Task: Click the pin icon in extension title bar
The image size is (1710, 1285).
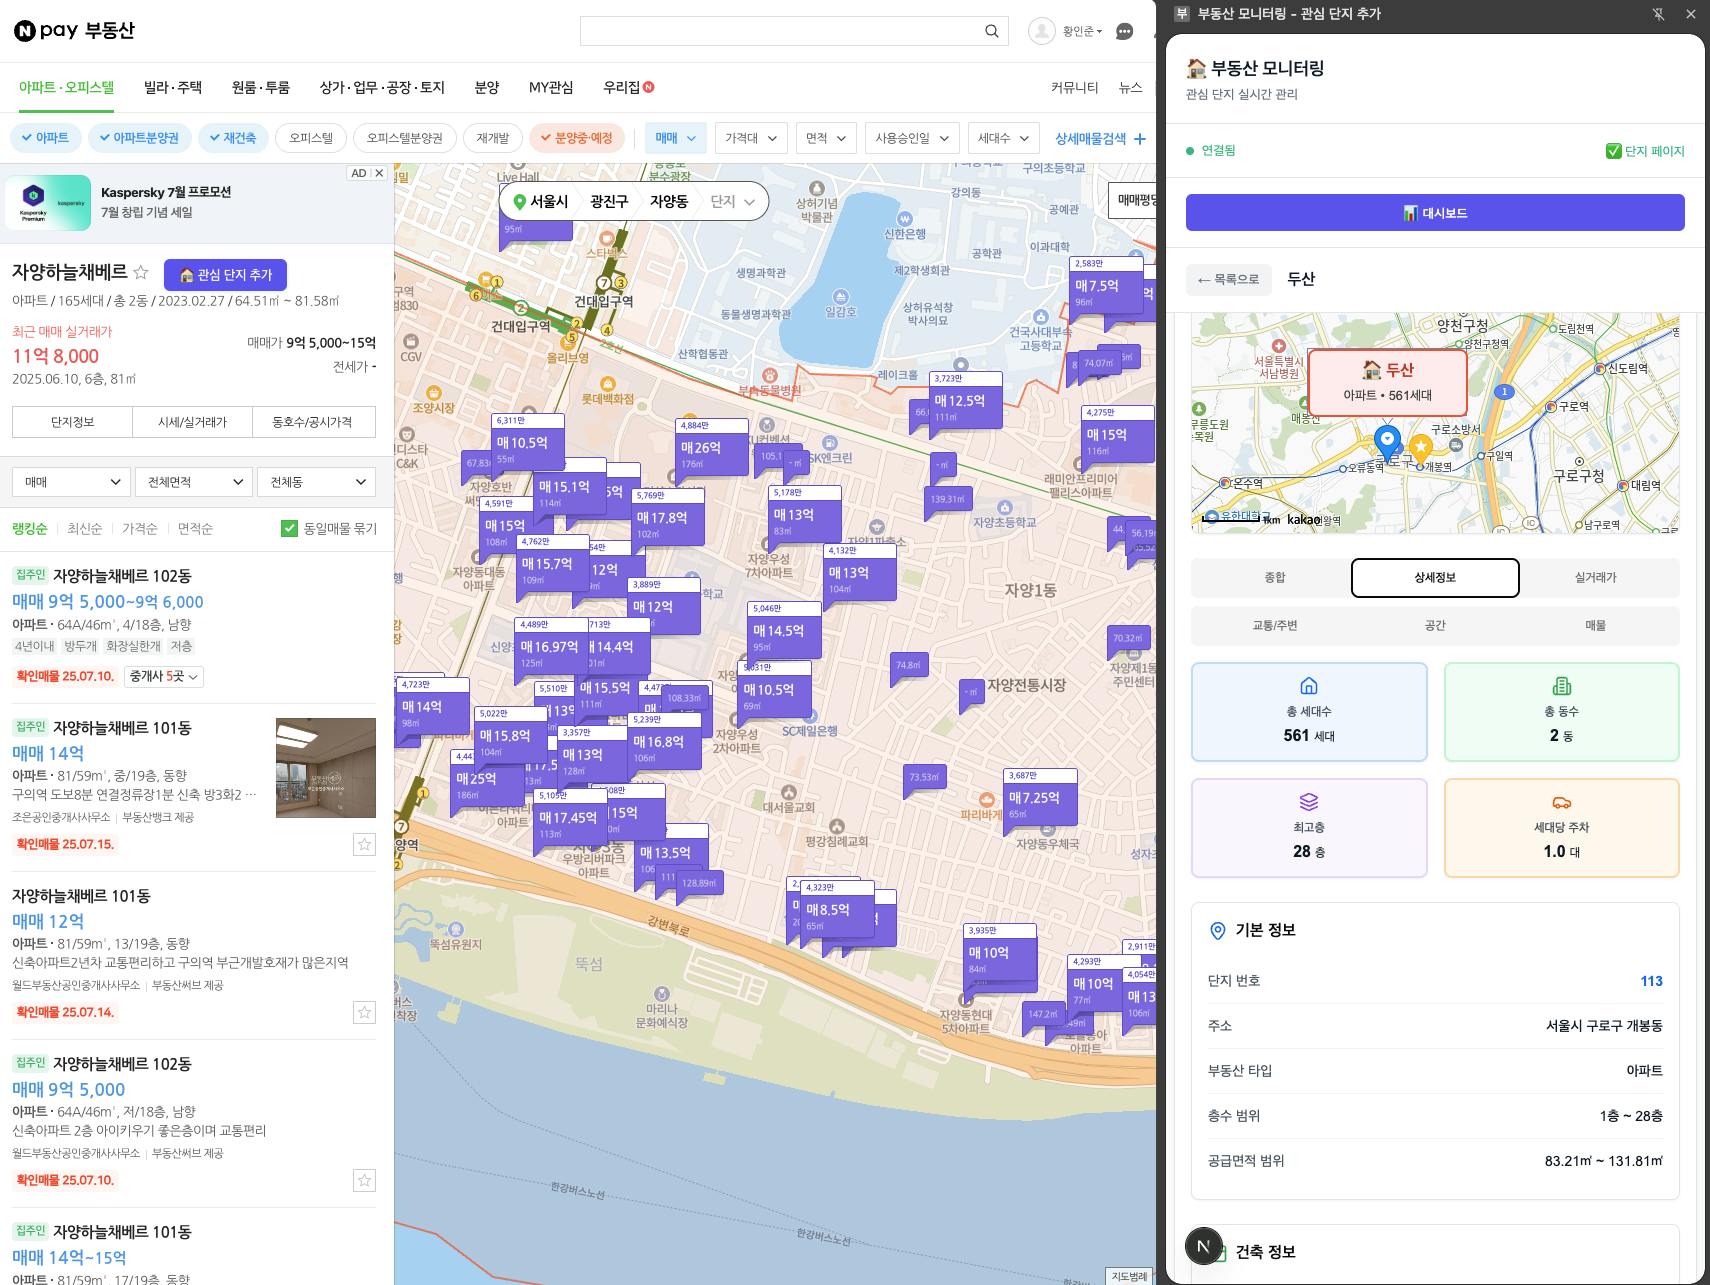Action: coord(1658,14)
